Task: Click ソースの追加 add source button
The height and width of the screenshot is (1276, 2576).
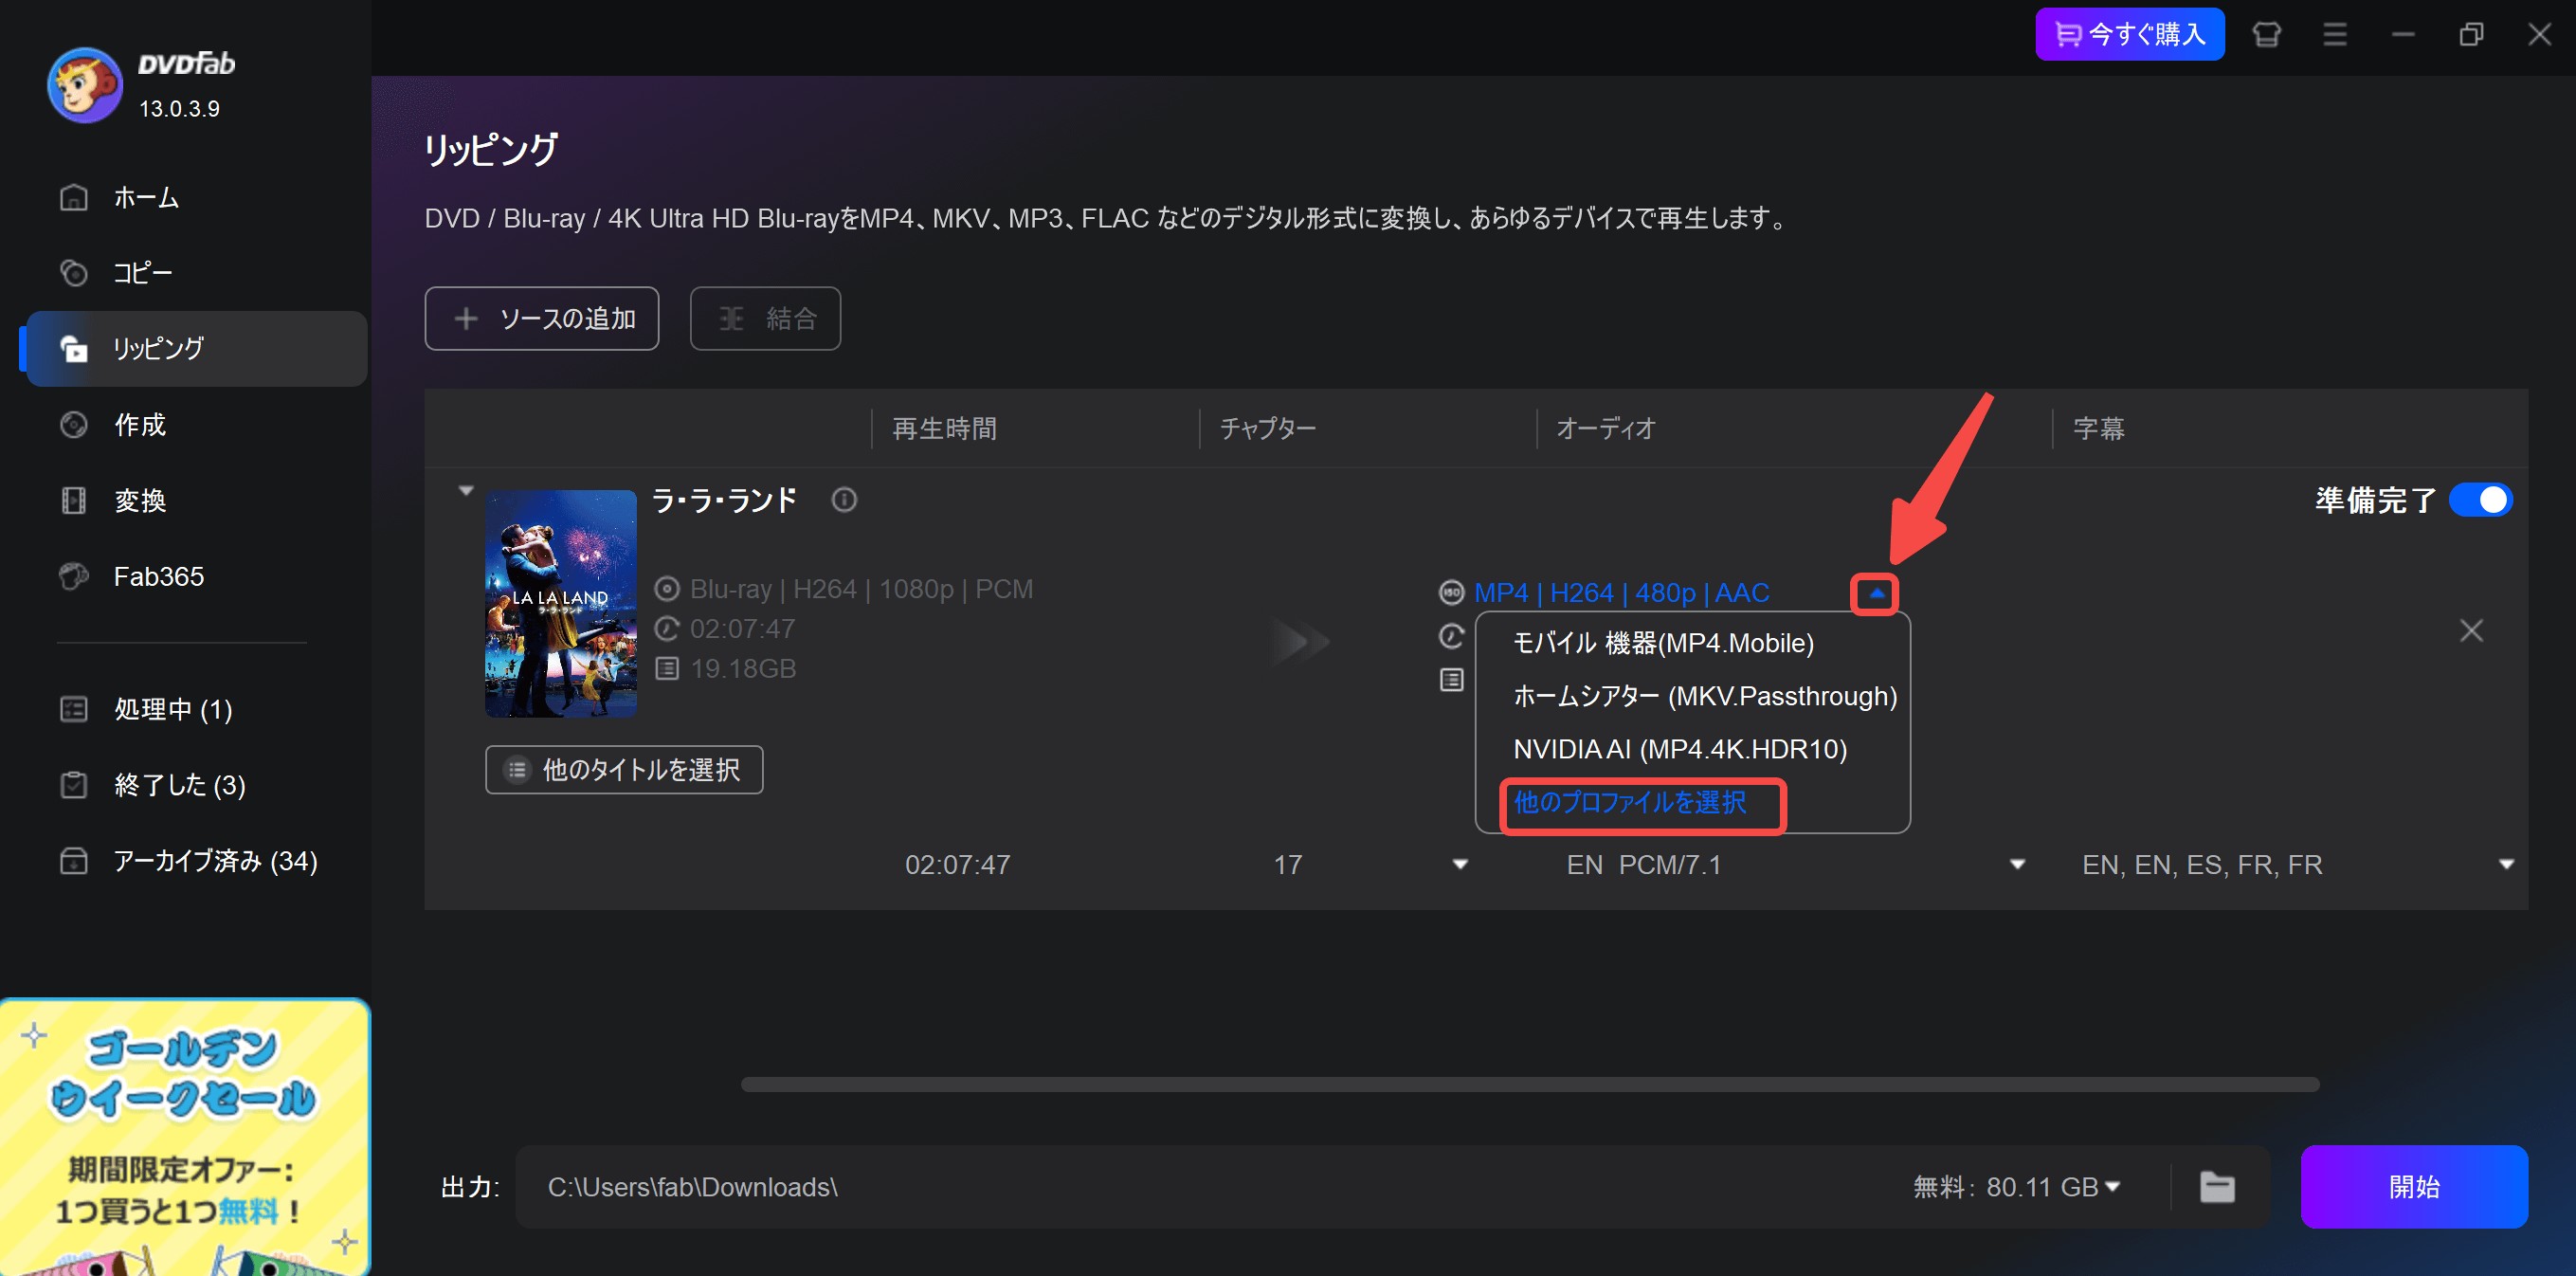Action: point(541,319)
